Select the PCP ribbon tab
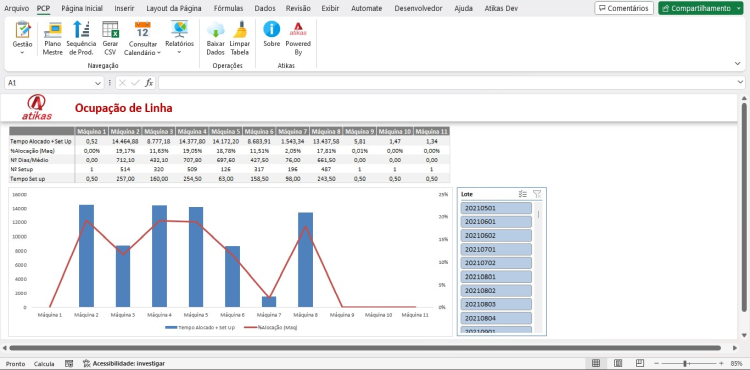 [44, 8]
